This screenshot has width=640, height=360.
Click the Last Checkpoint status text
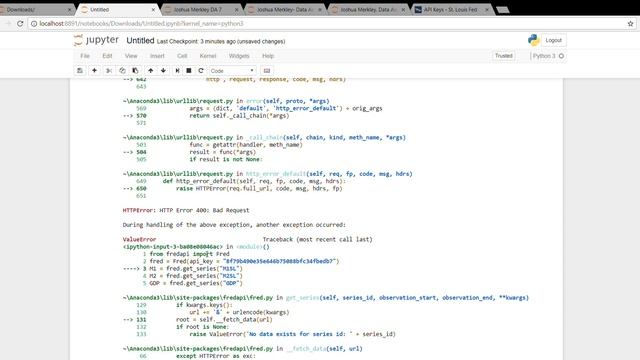point(221,42)
